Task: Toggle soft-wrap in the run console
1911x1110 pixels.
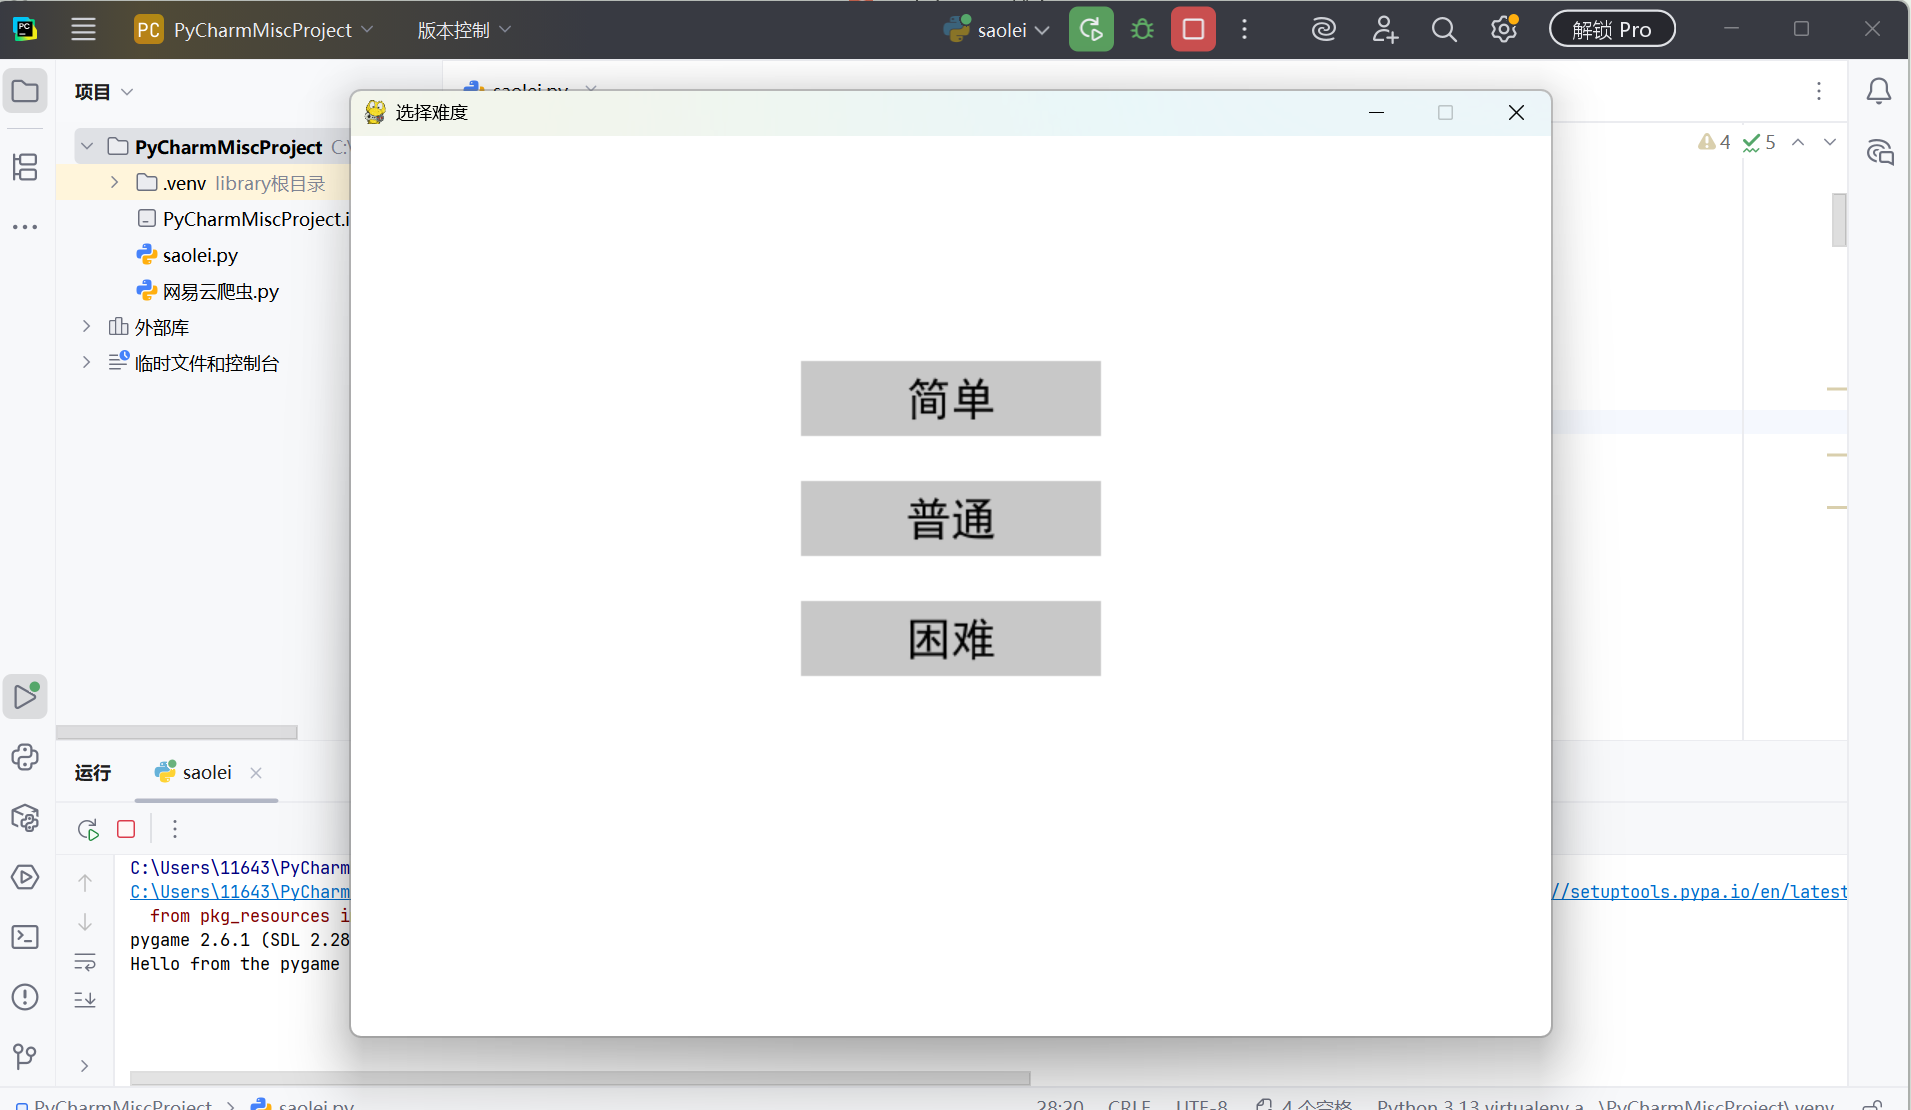Action: tap(85, 962)
